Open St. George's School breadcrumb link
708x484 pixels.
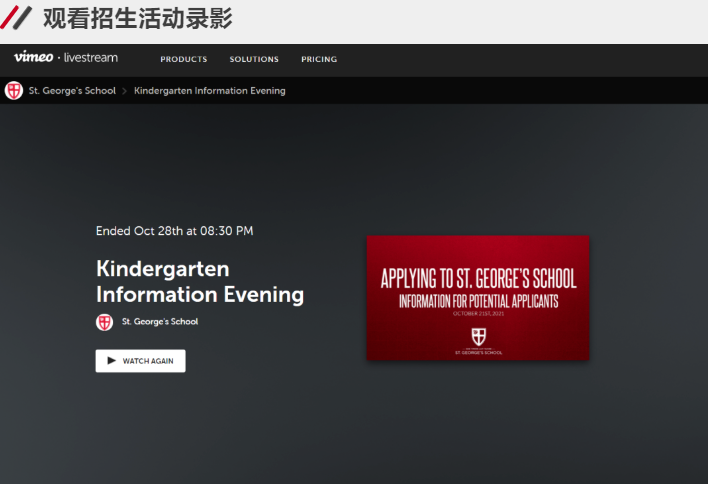72,91
